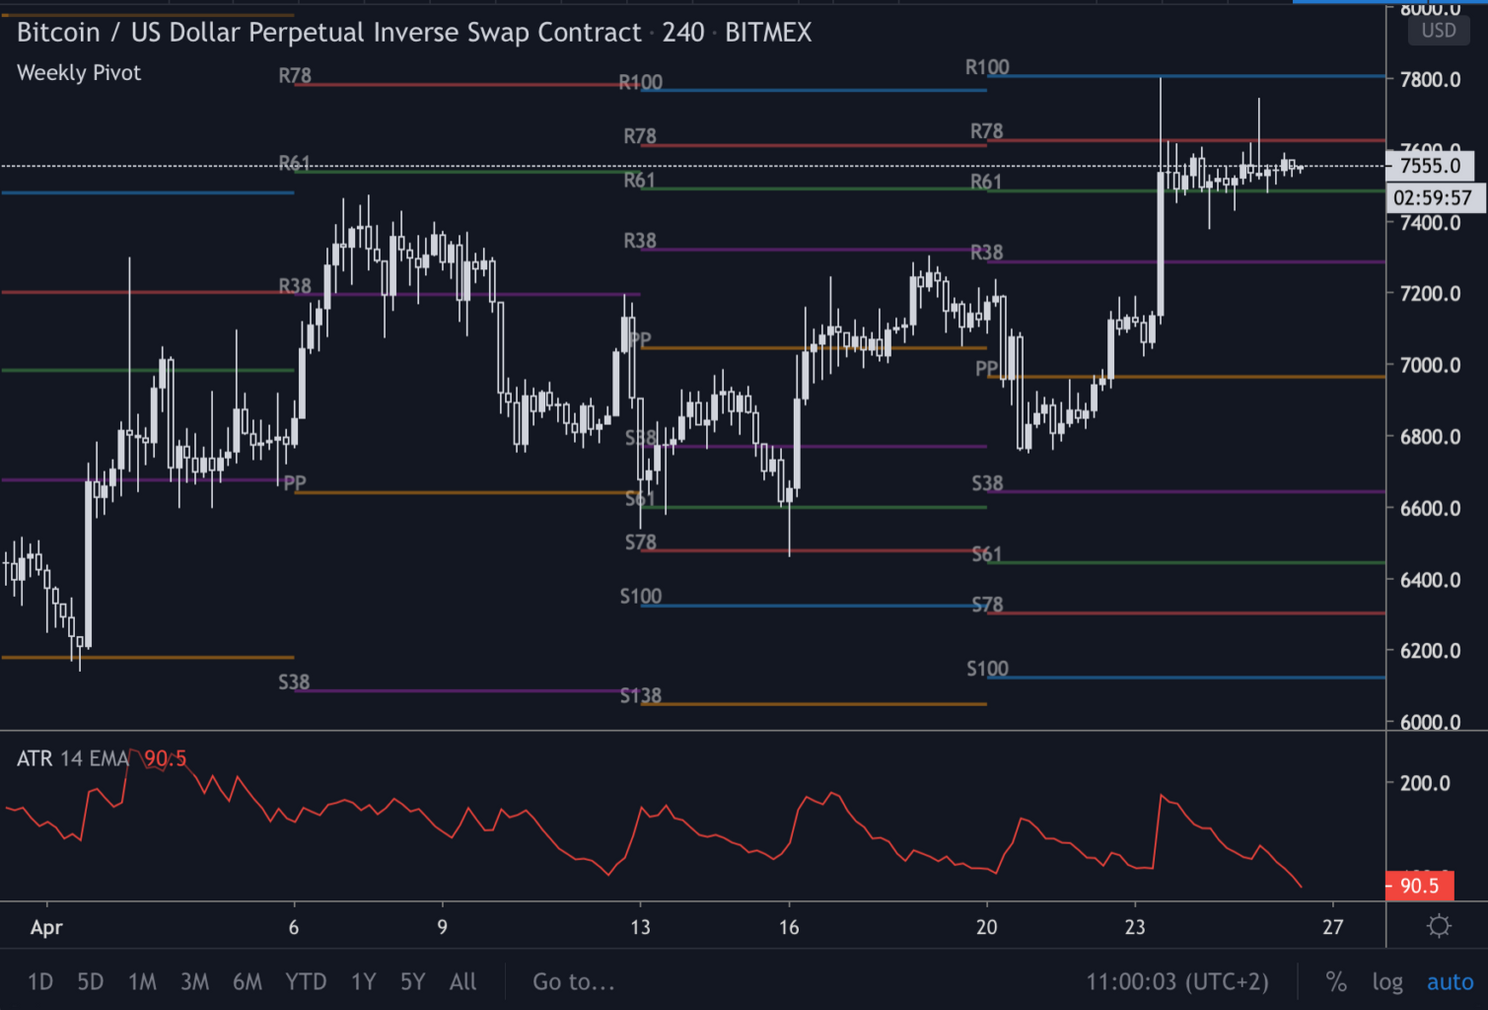This screenshot has width=1488, height=1010.
Task: Click the 6 date on time axis
Action: coord(293,927)
